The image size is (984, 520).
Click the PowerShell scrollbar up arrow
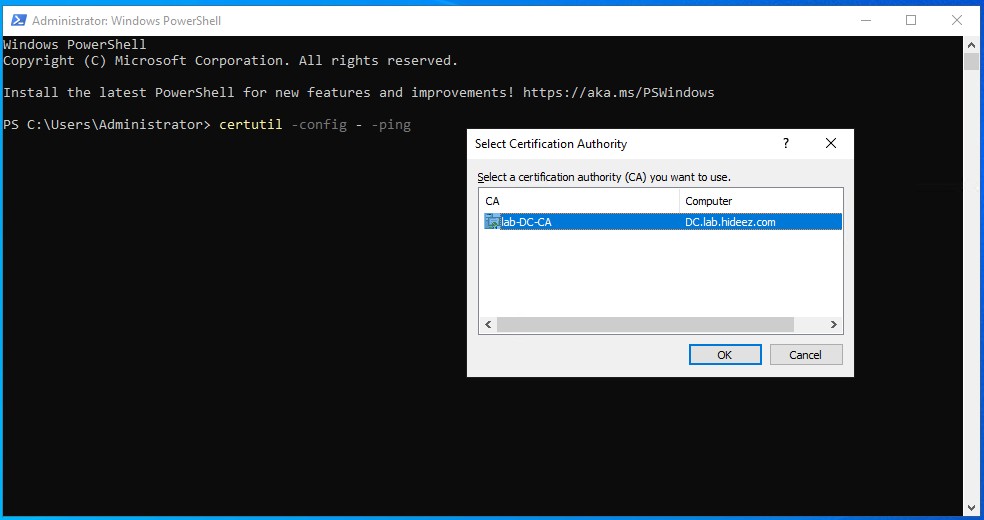pos(971,45)
